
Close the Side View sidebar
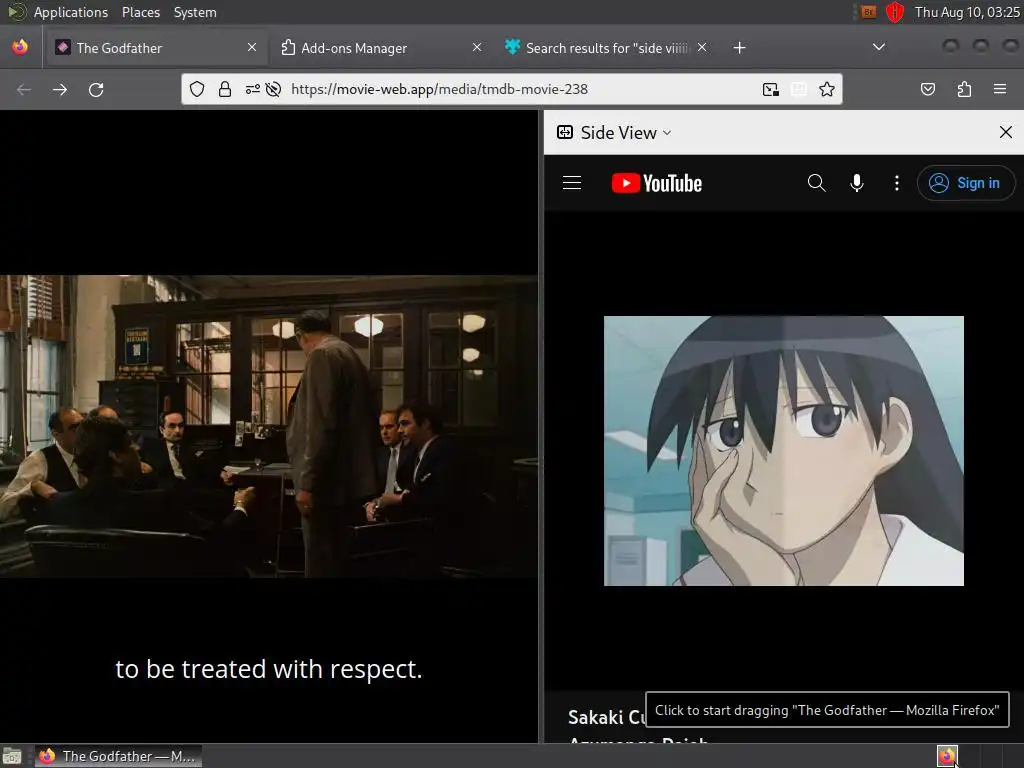click(1006, 133)
